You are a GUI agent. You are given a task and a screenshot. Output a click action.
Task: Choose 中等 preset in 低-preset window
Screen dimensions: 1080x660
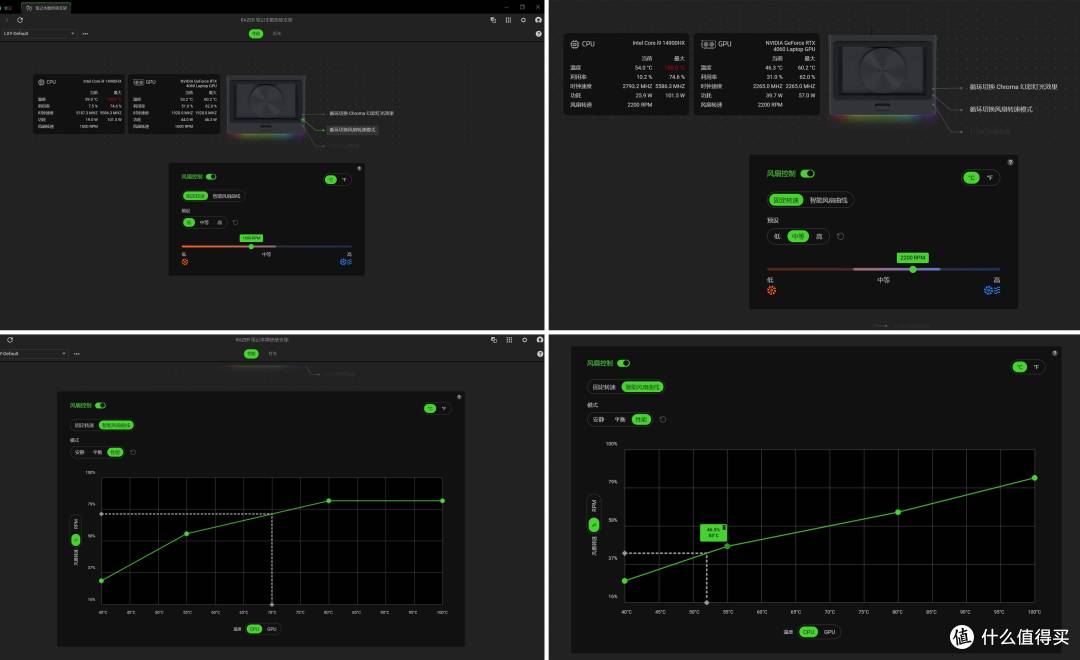pos(205,223)
